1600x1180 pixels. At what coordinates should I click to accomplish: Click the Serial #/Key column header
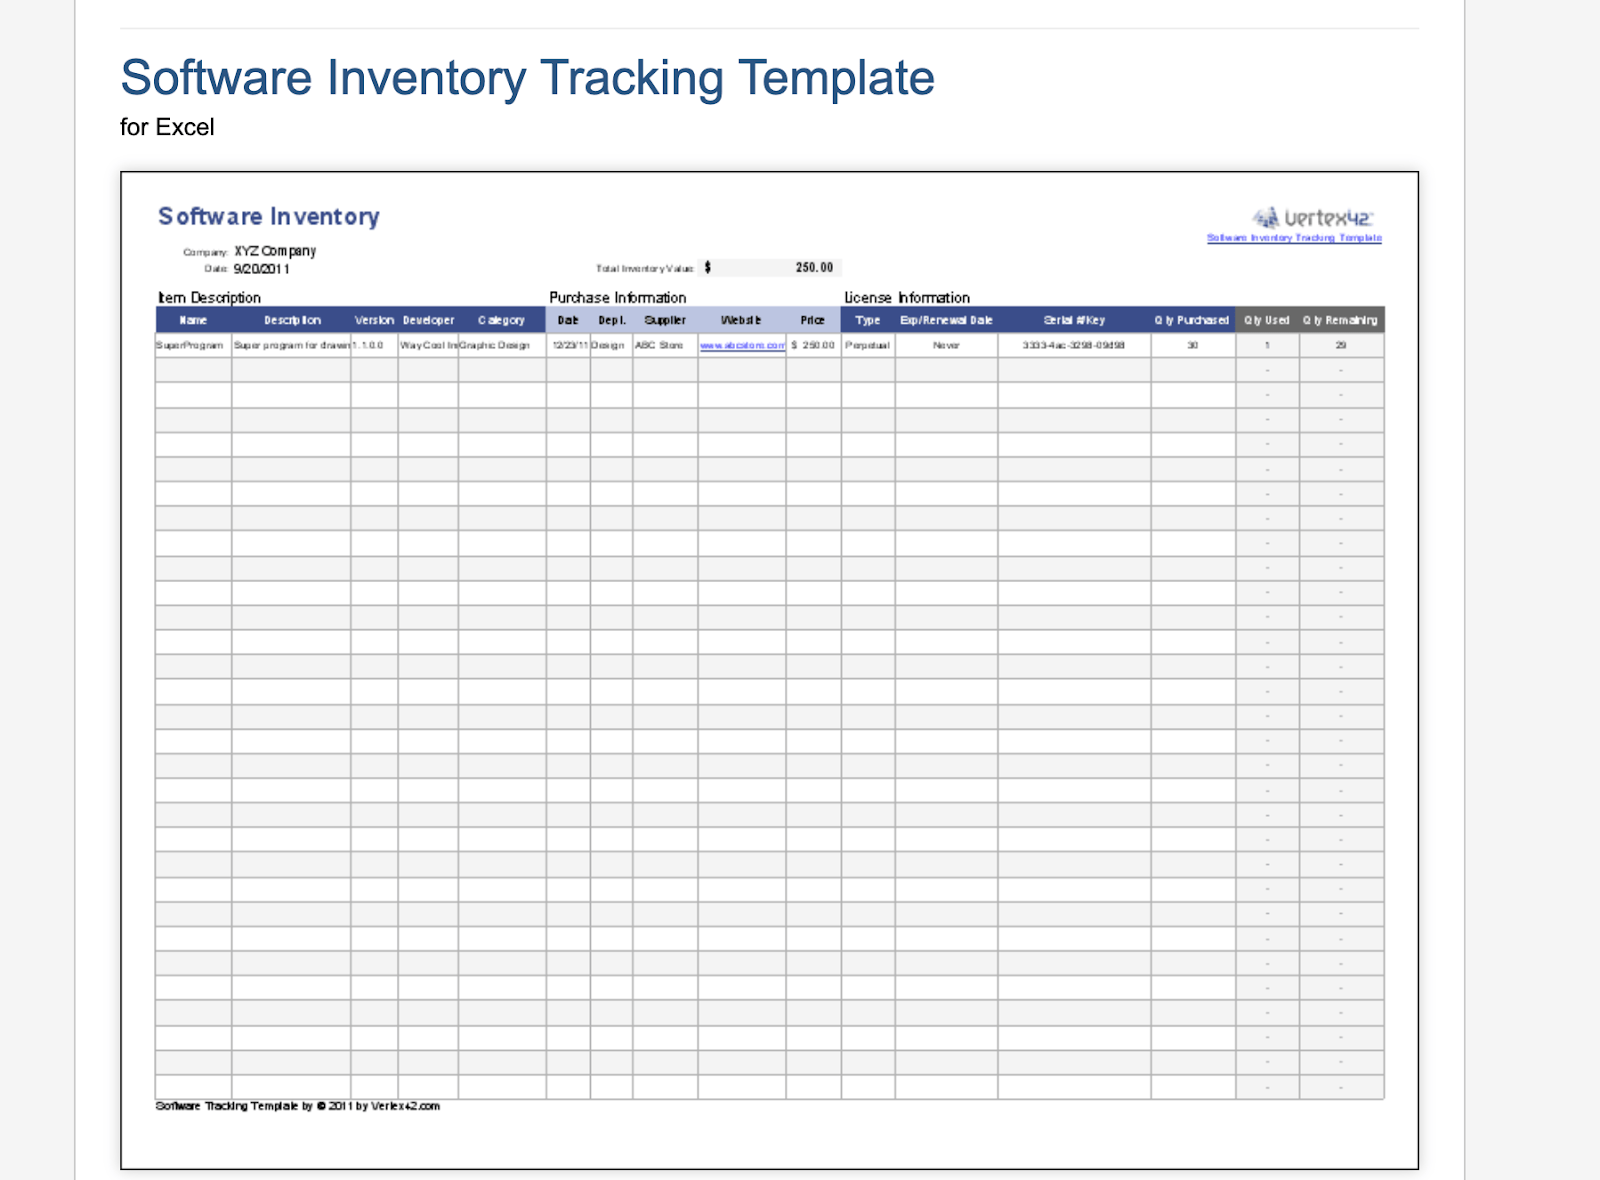pos(1074,320)
